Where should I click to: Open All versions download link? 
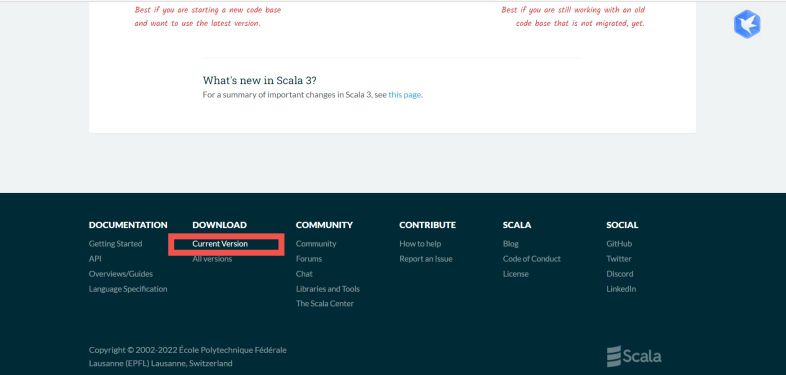point(212,259)
